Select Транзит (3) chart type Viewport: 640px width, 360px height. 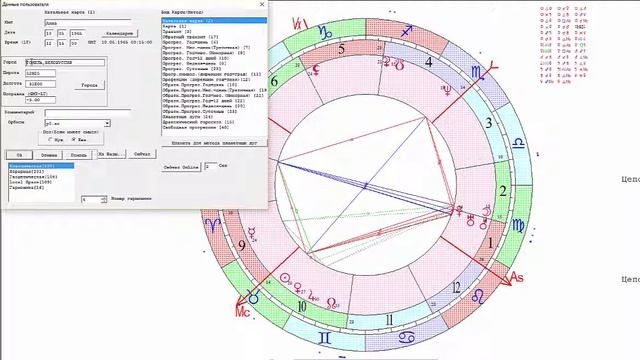(x=214, y=31)
